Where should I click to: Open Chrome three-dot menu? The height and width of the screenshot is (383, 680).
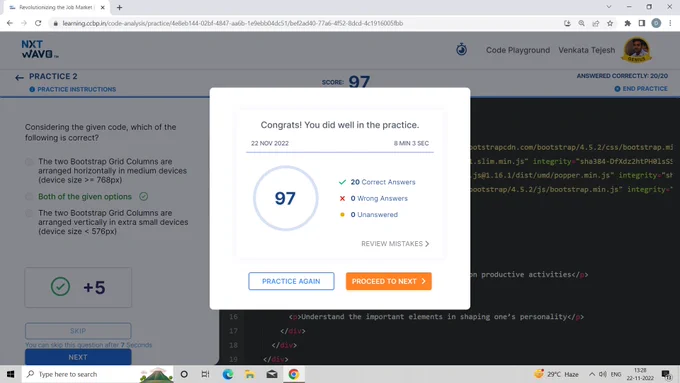pyautogui.click(x=670, y=23)
